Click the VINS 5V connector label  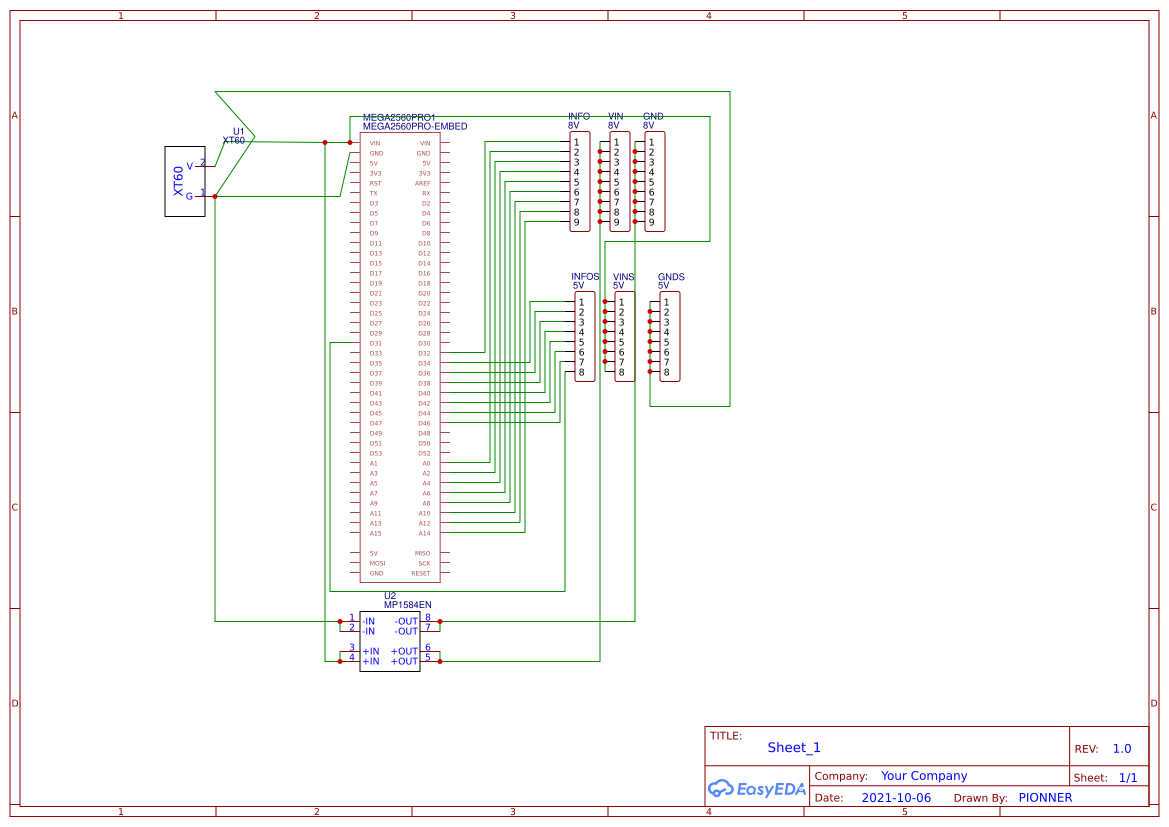(x=623, y=281)
